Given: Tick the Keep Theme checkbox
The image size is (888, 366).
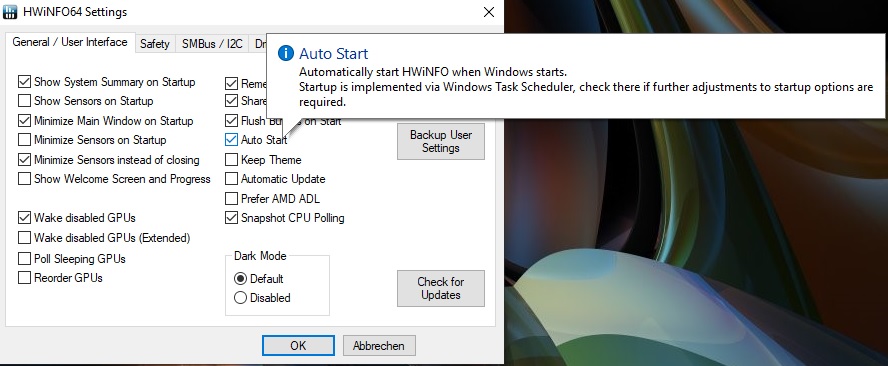Looking at the screenshot, I should 231,160.
